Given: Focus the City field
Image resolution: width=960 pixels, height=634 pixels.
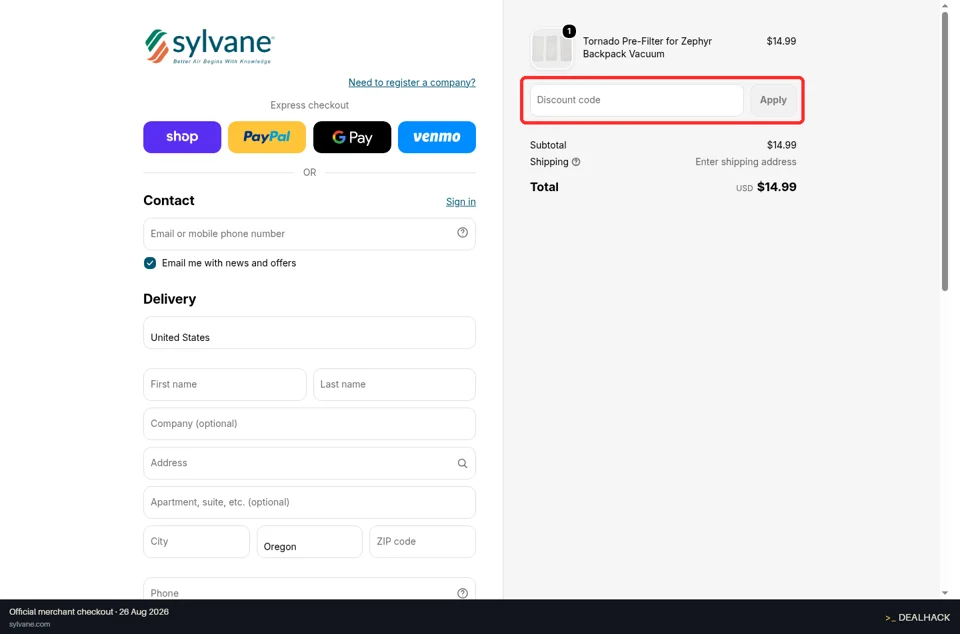Looking at the screenshot, I should [197, 542].
